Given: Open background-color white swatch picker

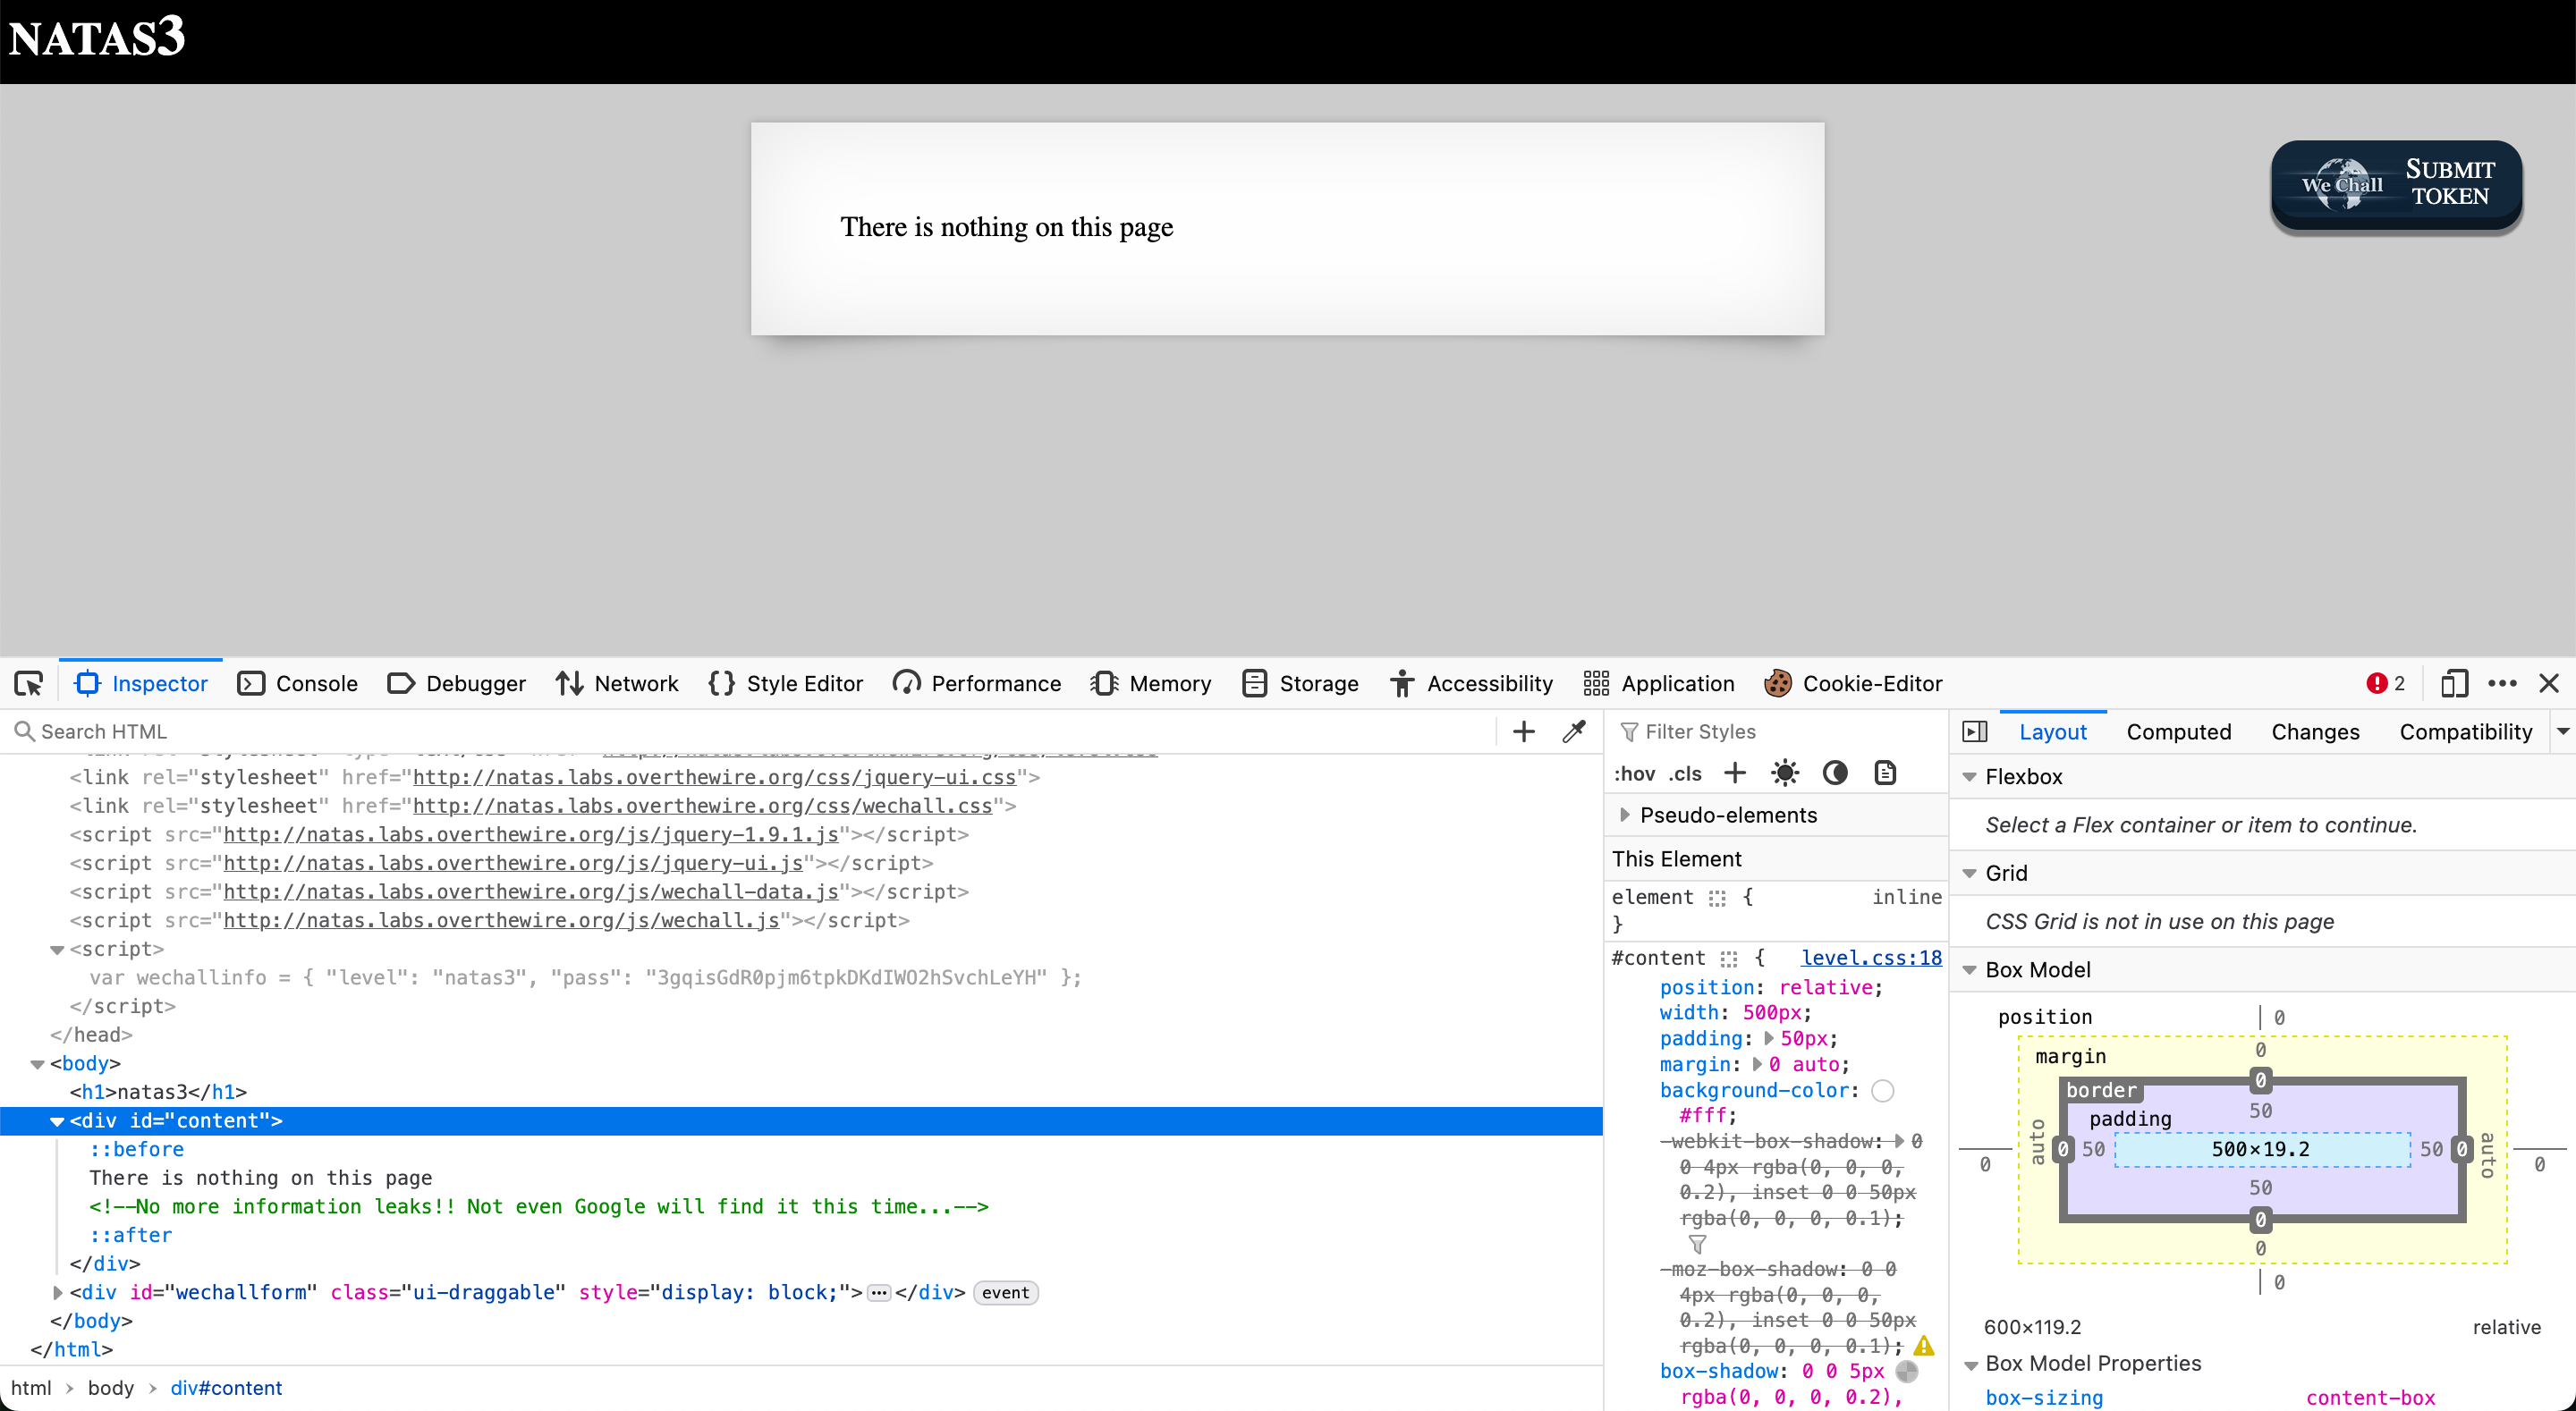Looking at the screenshot, I should 1883,1091.
